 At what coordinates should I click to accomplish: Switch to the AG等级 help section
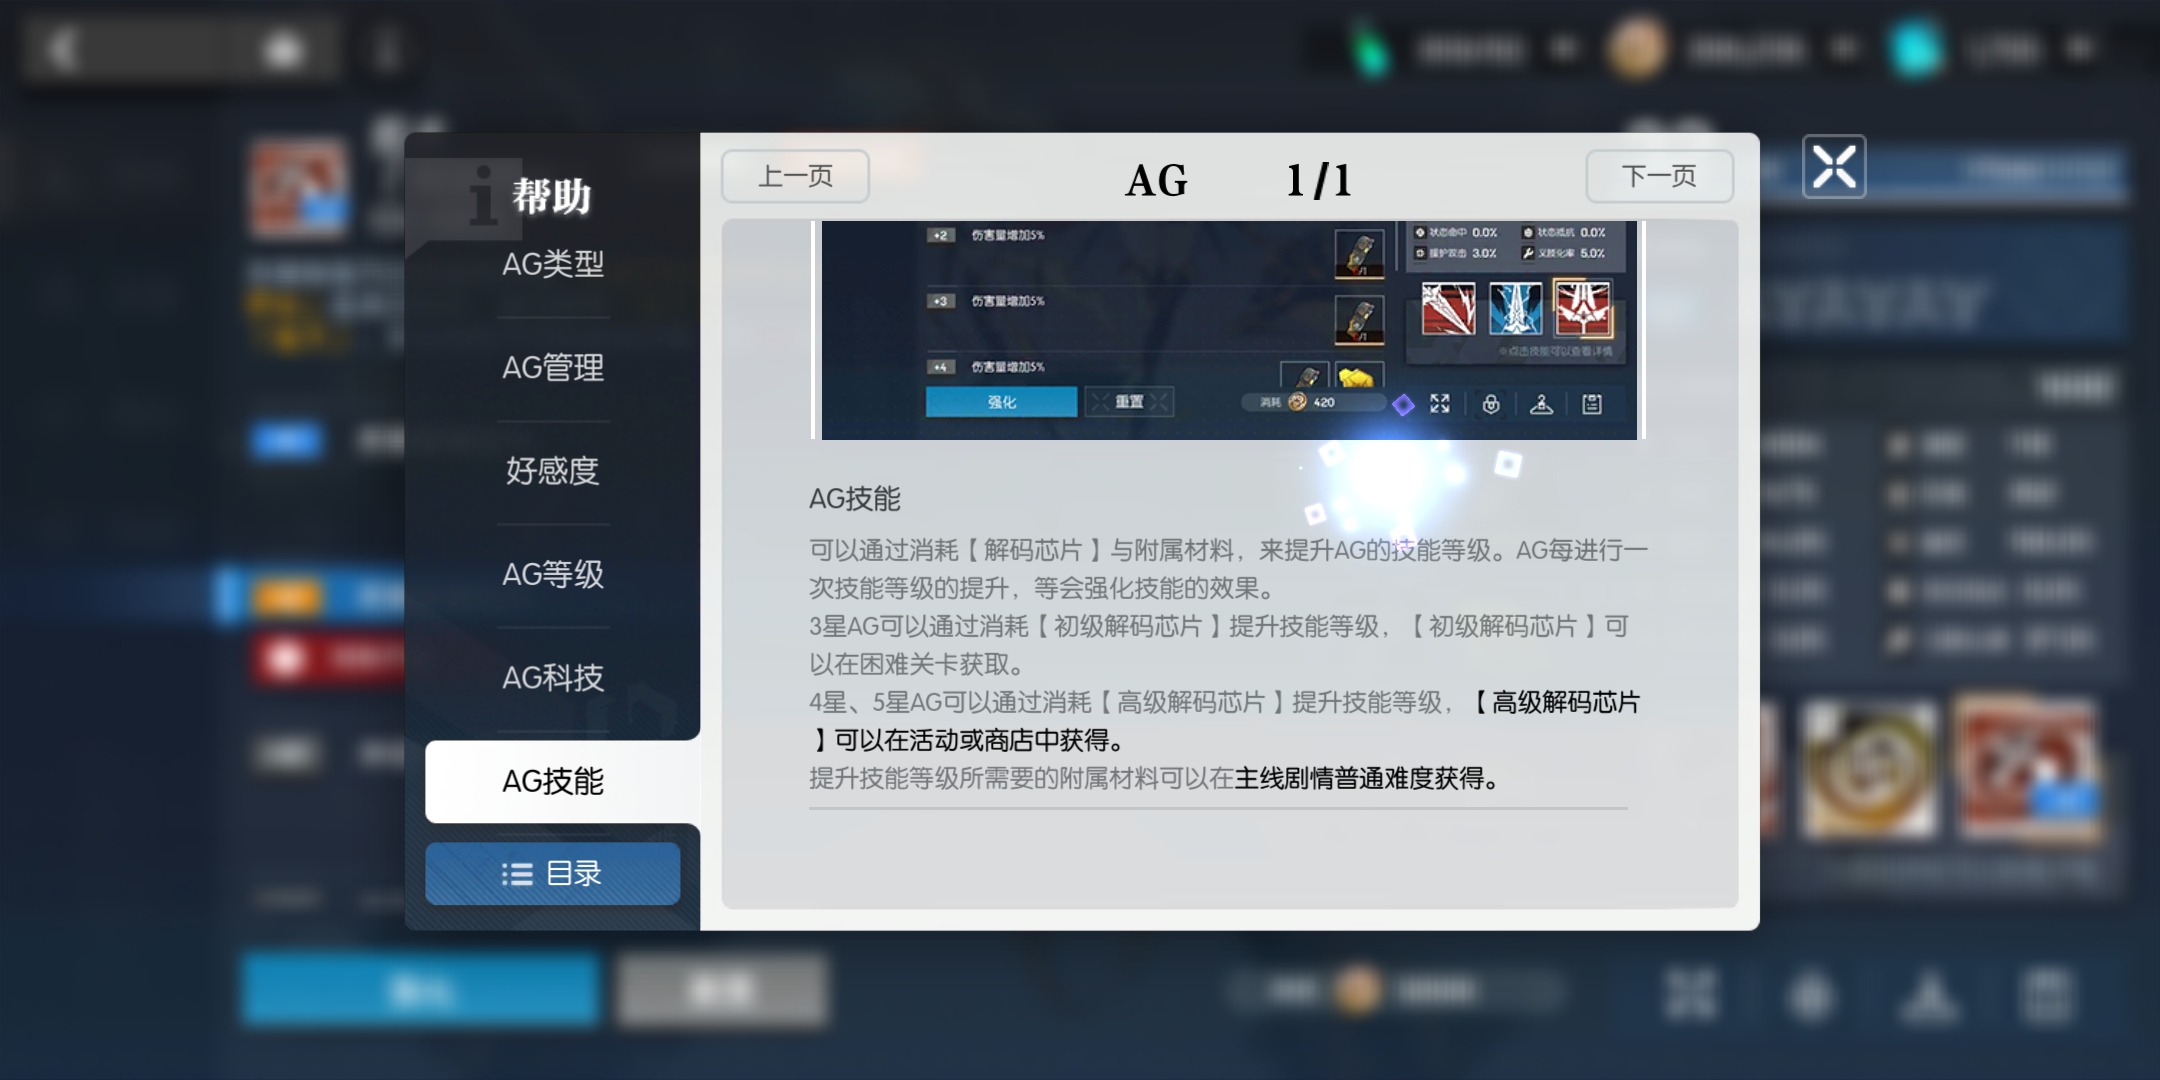point(553,574)
